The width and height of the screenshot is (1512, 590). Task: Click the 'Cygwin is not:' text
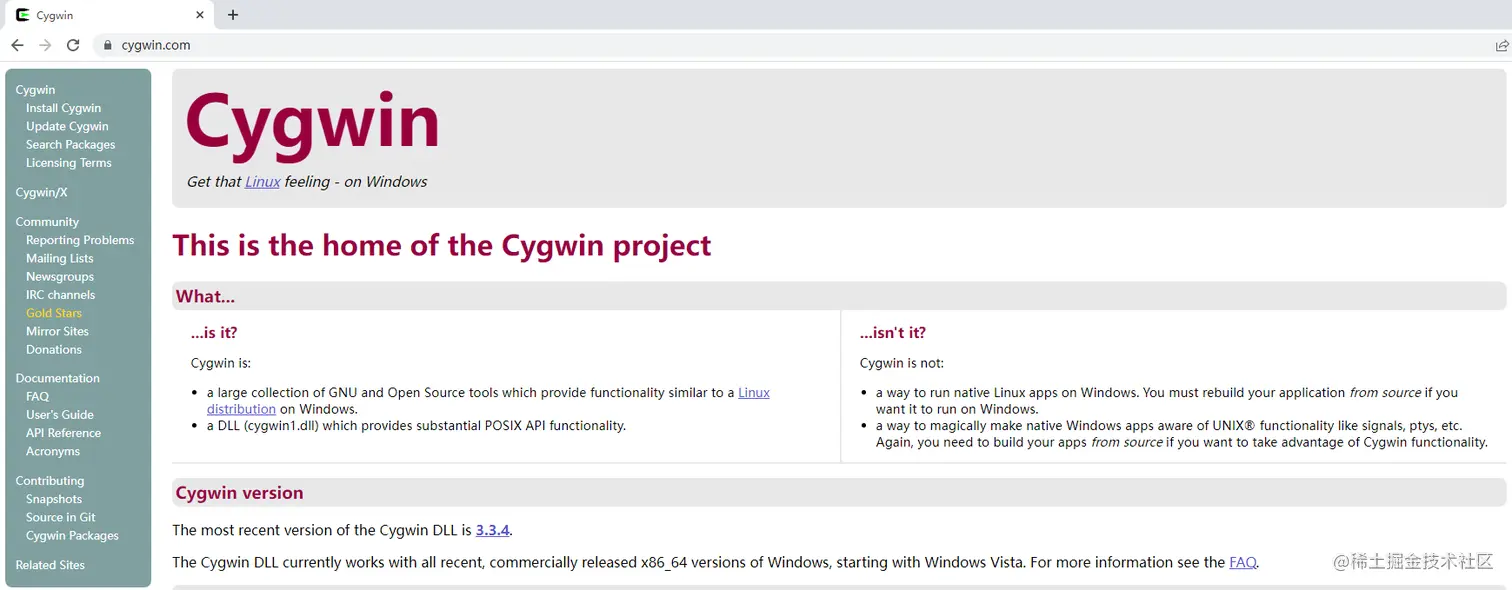click(x=902, y=363)
